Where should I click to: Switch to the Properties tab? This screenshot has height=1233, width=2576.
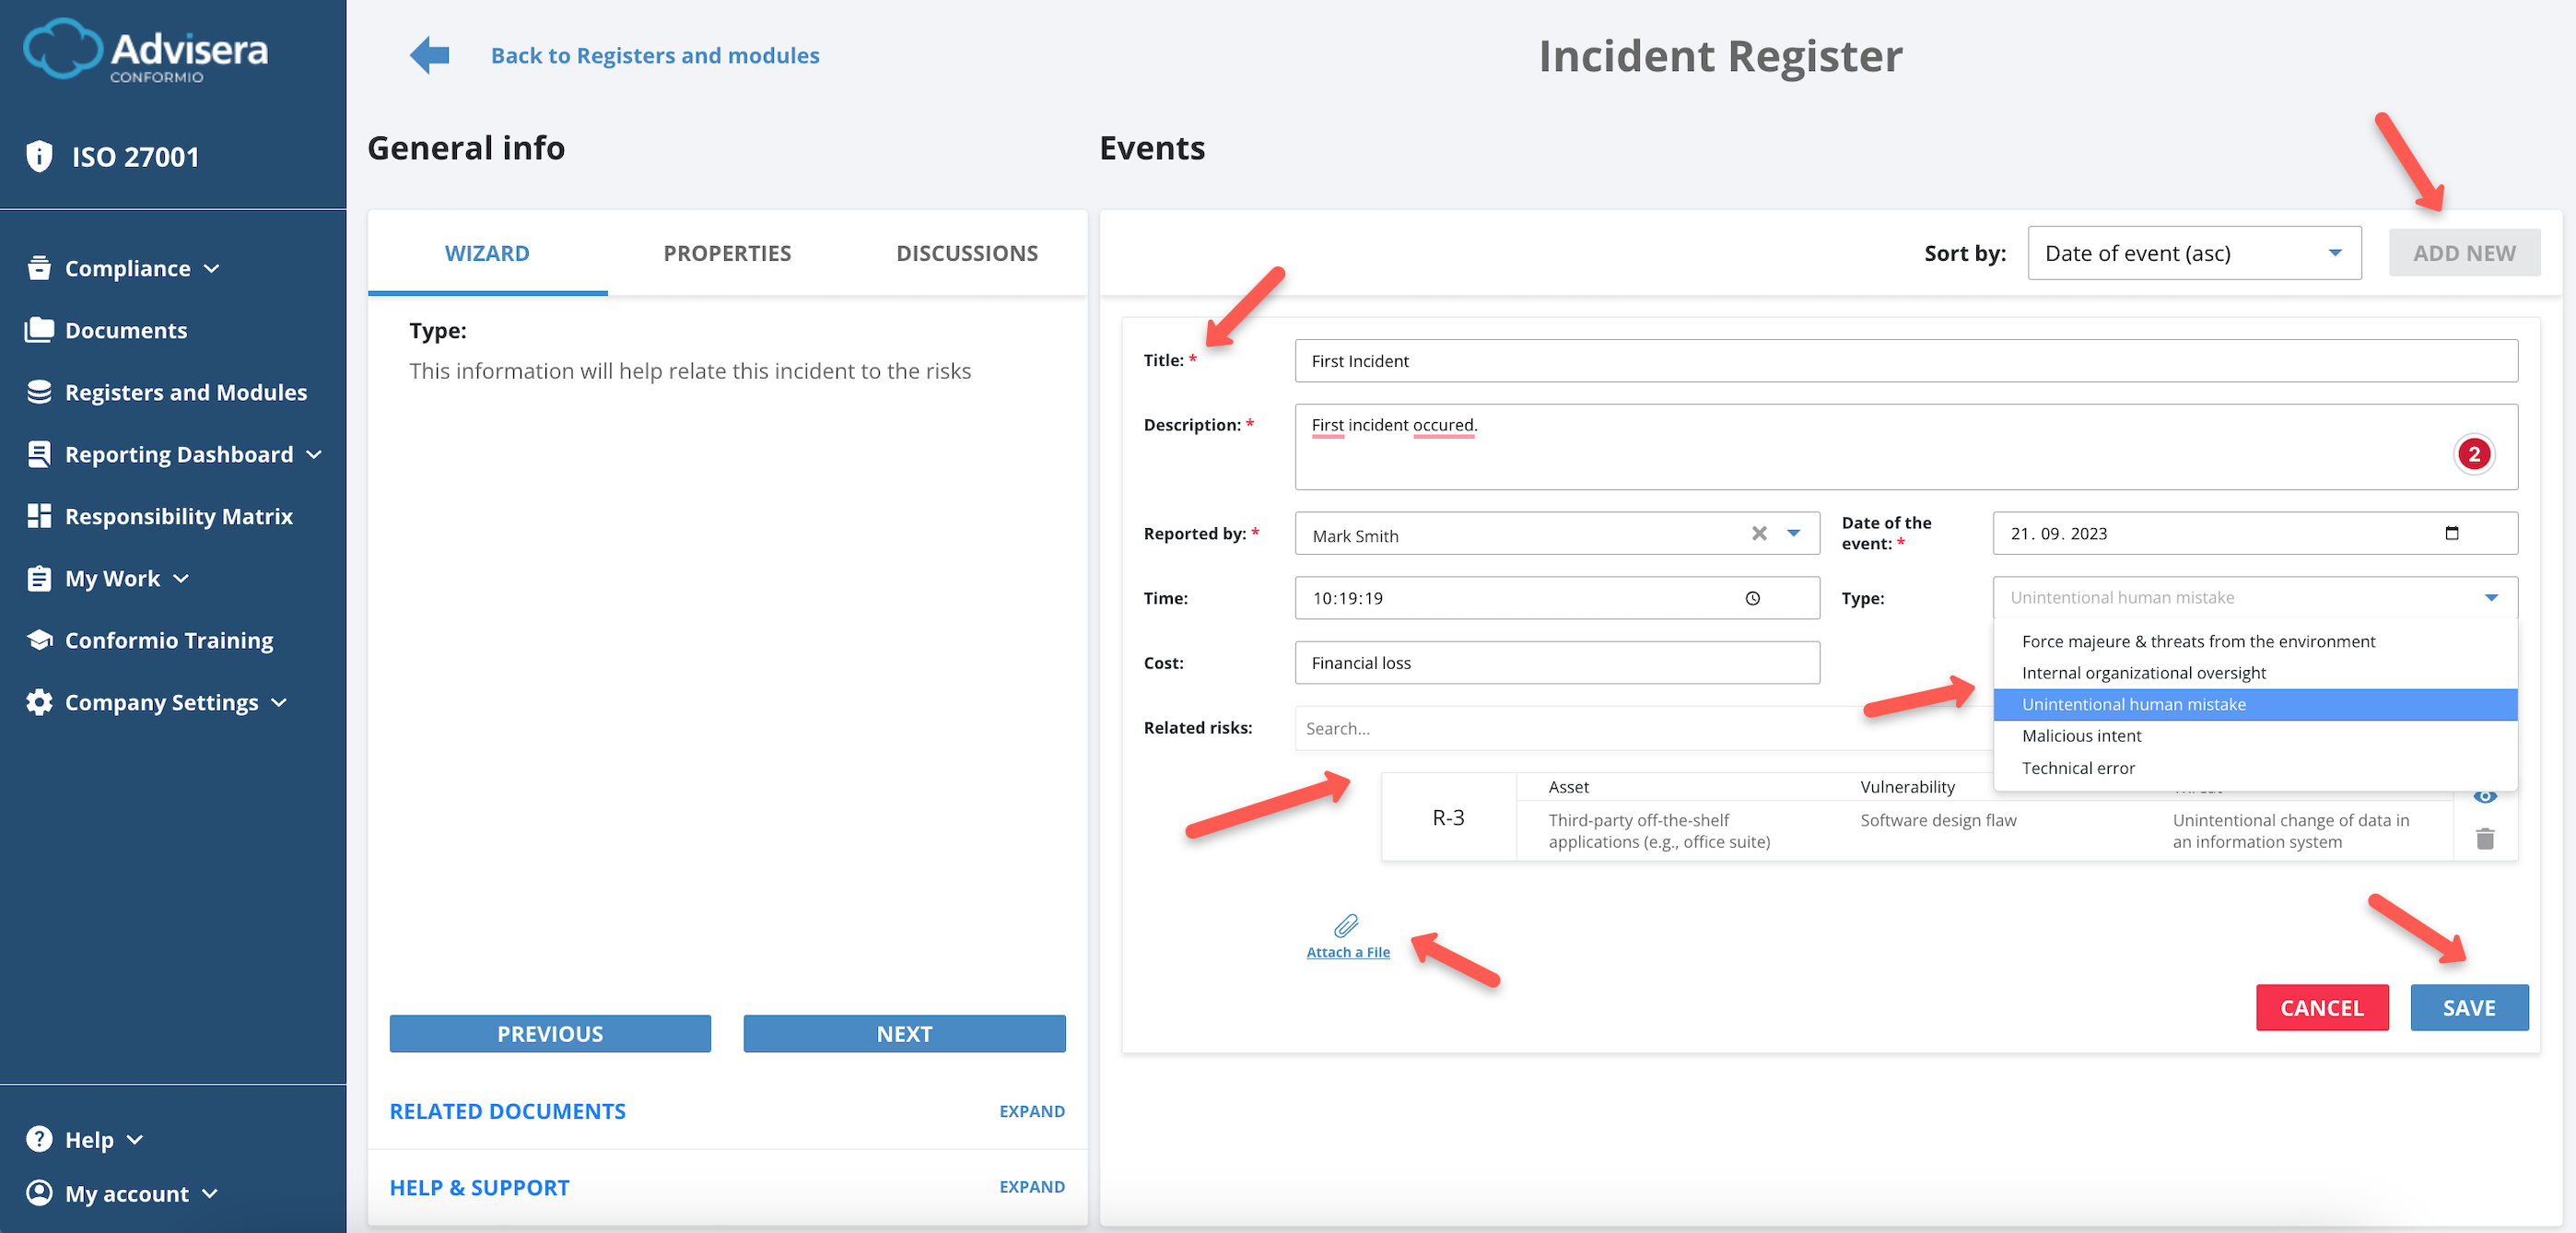[x=727, y=253]
